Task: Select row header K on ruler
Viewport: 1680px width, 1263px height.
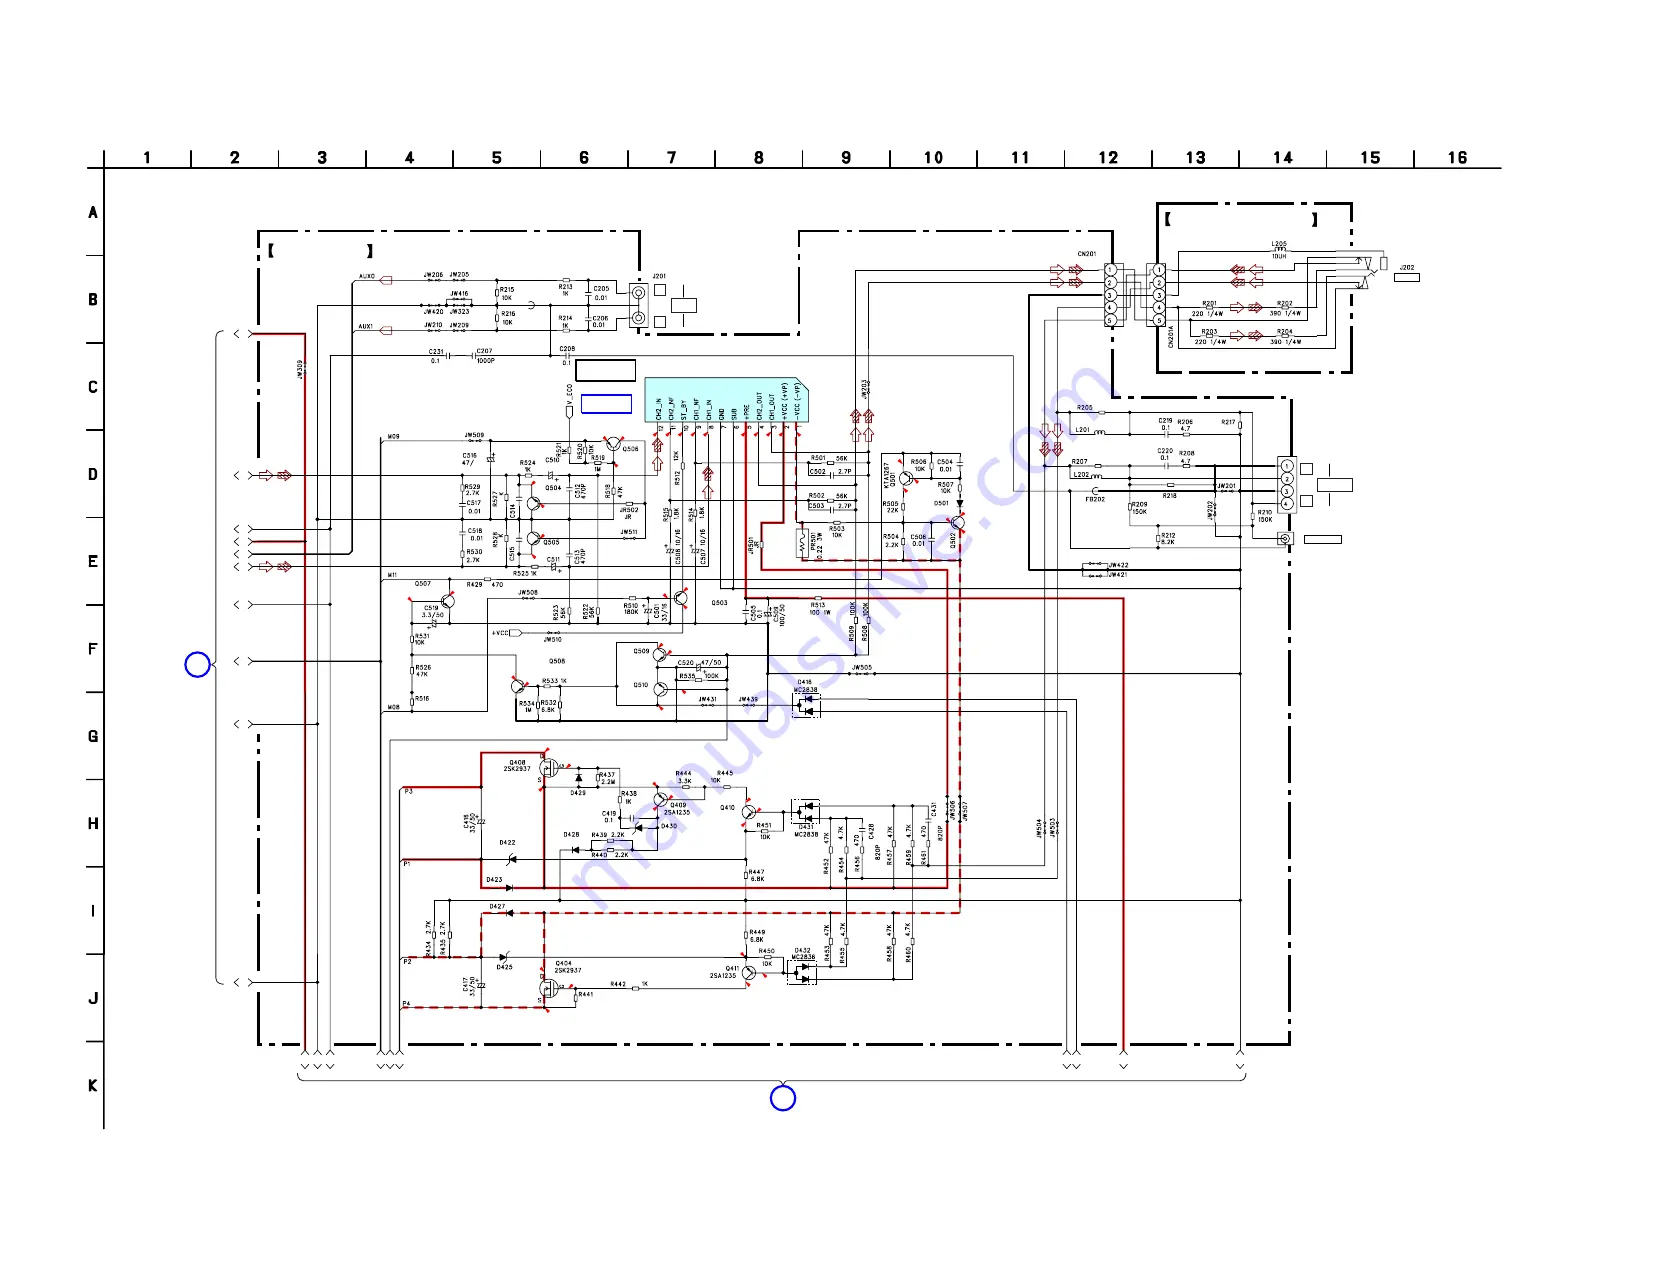Action: tap(93, 1086)
